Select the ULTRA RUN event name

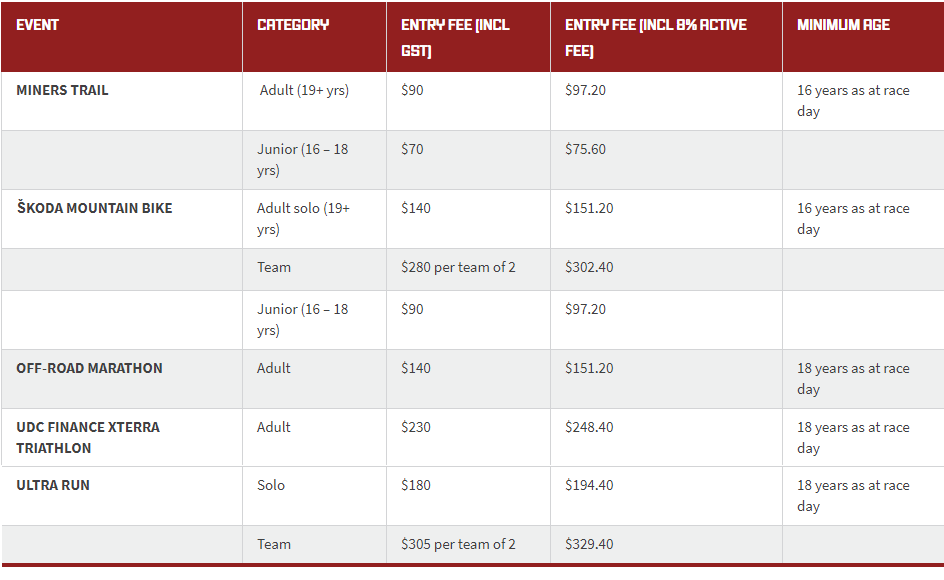pyautogui.click(x=53, y=485)
